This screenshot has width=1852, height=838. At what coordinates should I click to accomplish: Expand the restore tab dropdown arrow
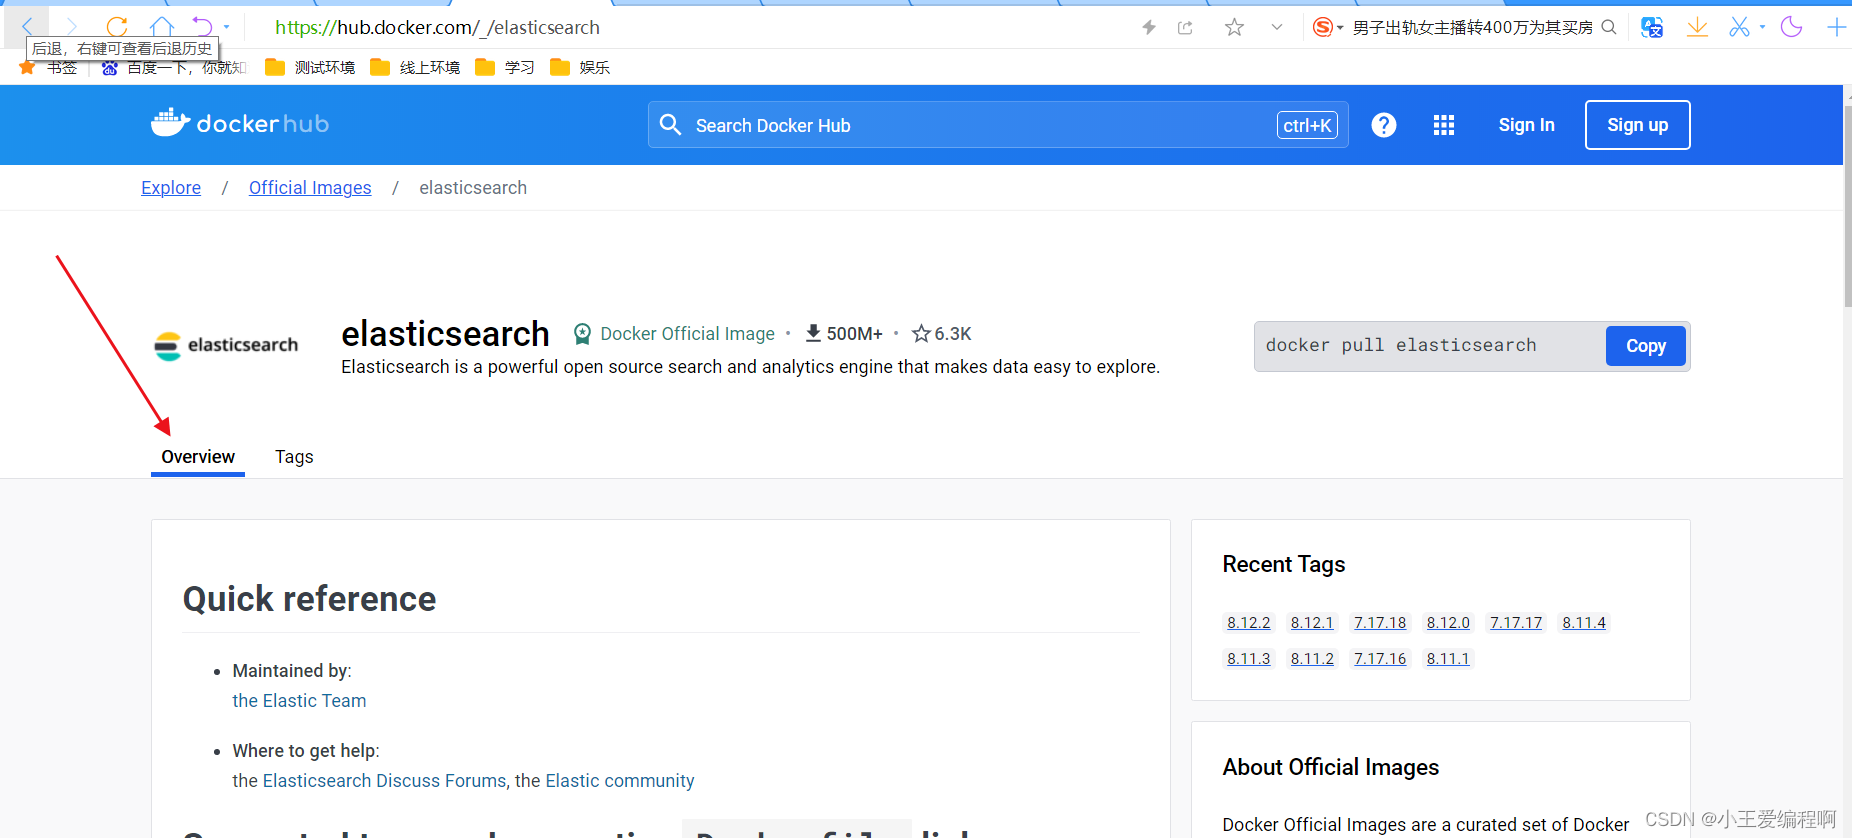click(x=227, y=27)
